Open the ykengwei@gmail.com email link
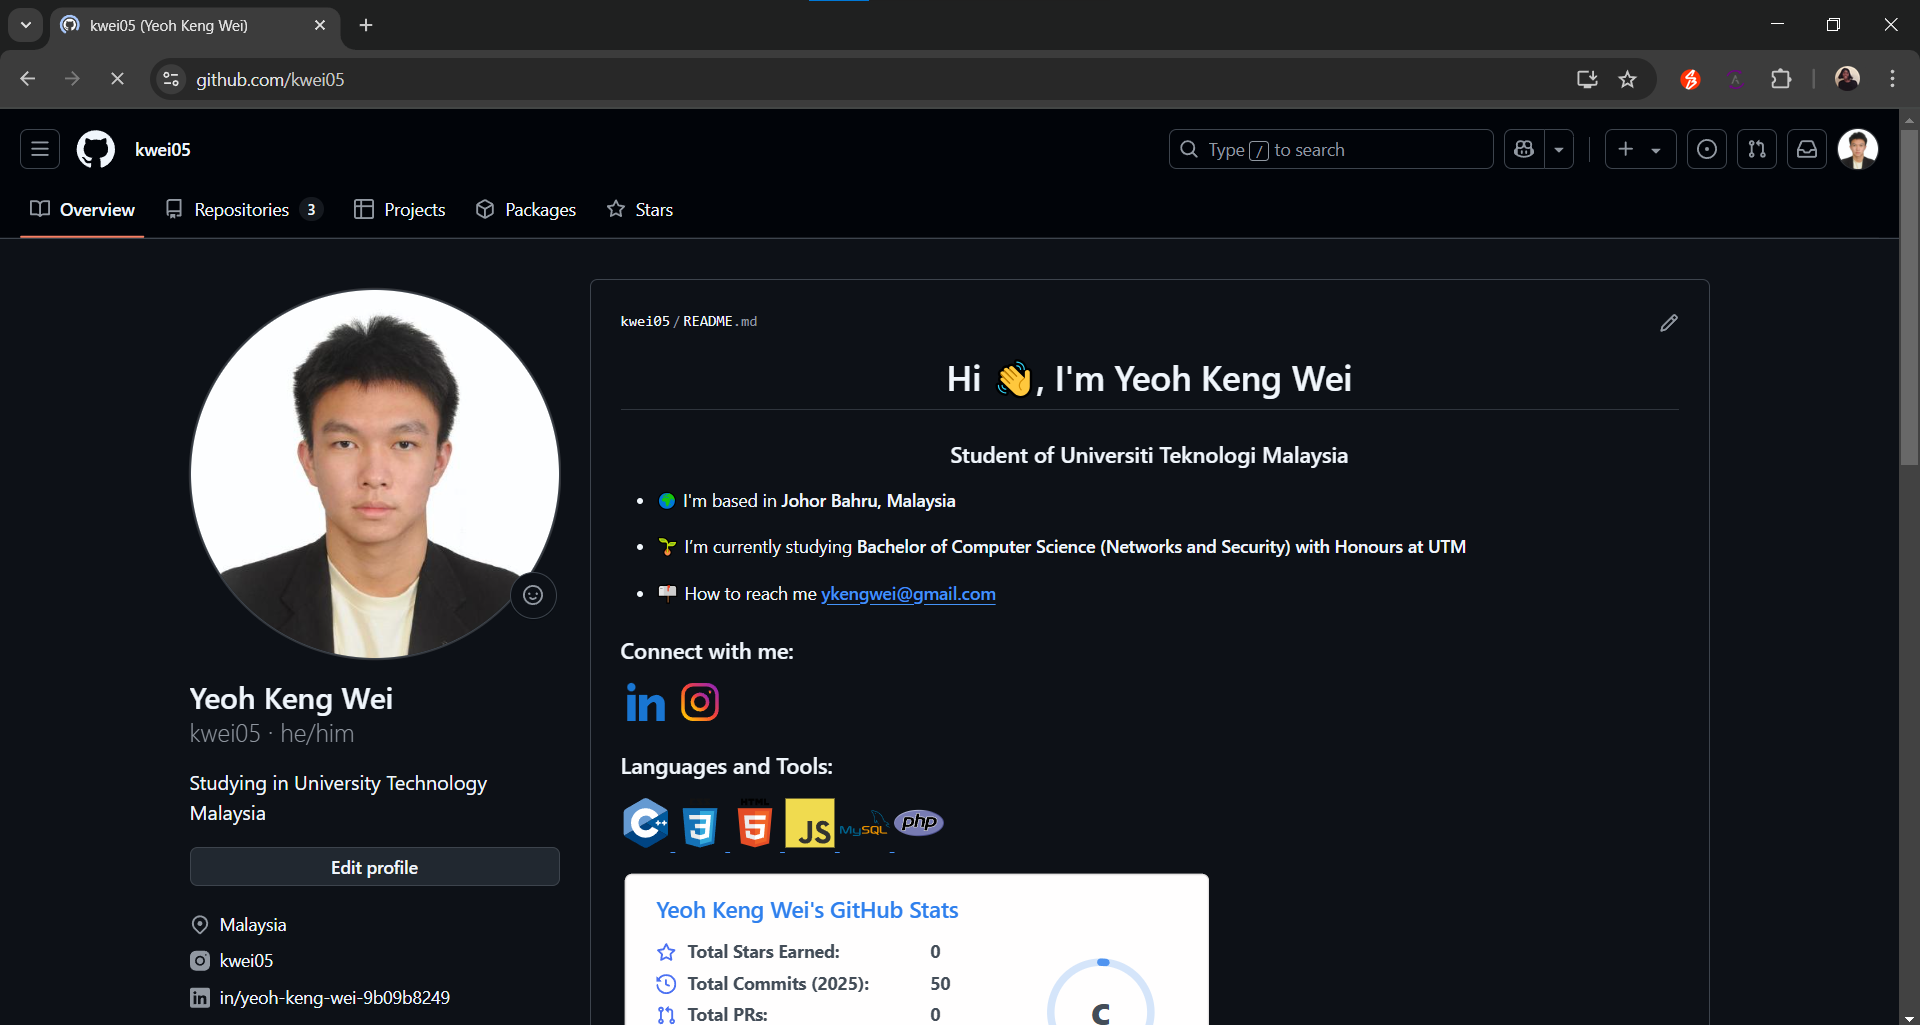 pos(908,593)
